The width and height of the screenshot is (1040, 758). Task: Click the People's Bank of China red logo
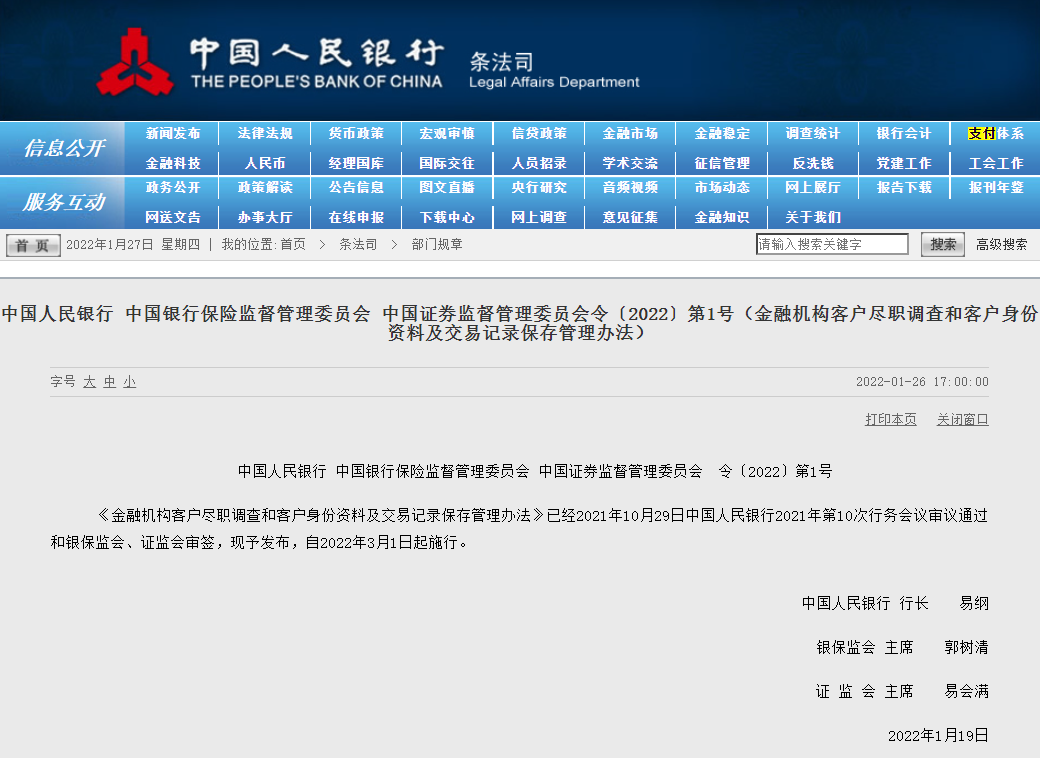tap(135, 62)
